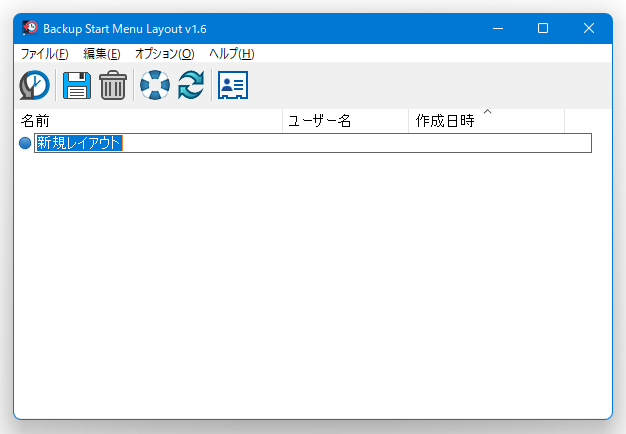Image resolution: width=626 pixels, height=434 pixels.
Task: Sort by the ユーザー名 column header
Action: pyautogui.click(x=346, y=121)
